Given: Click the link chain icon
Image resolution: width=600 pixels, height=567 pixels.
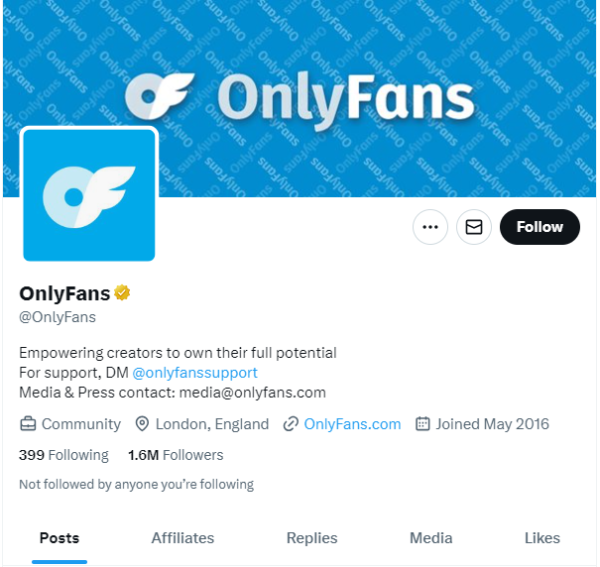Looking at the screenshot, I should pos(291,424).
